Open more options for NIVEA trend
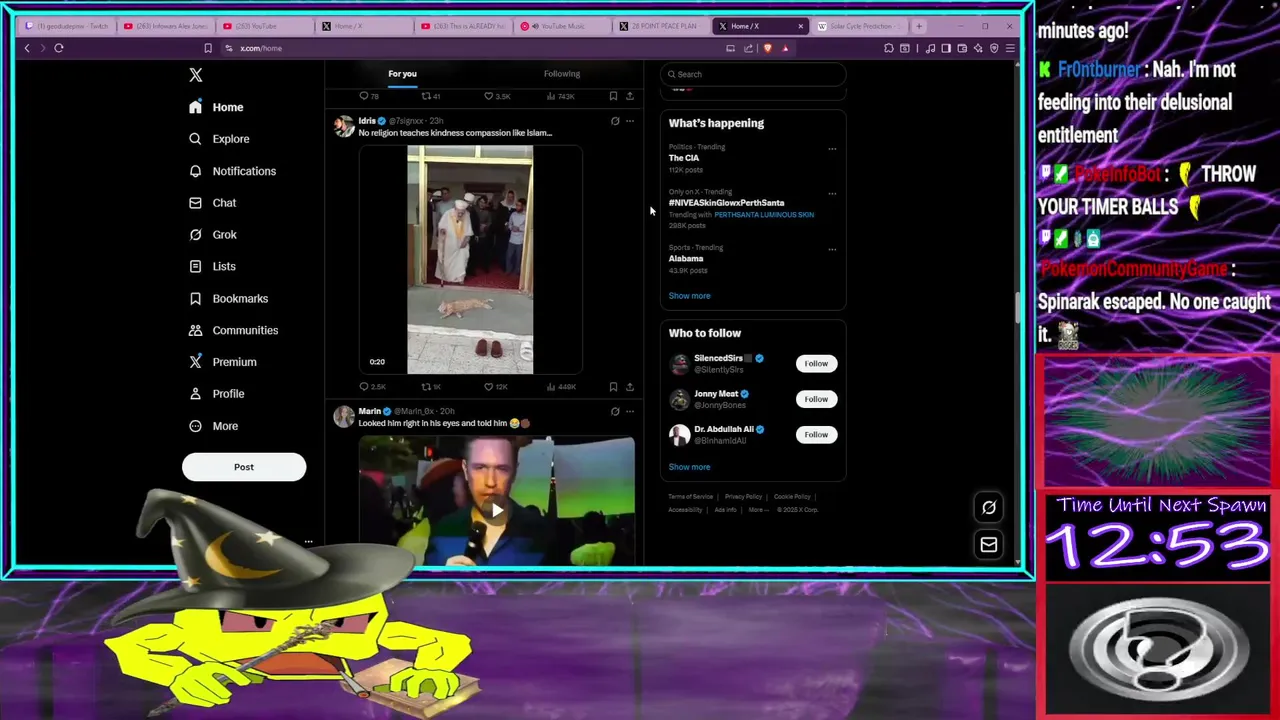Screen dimensions: 1280x720 click(x=832, y=194)
